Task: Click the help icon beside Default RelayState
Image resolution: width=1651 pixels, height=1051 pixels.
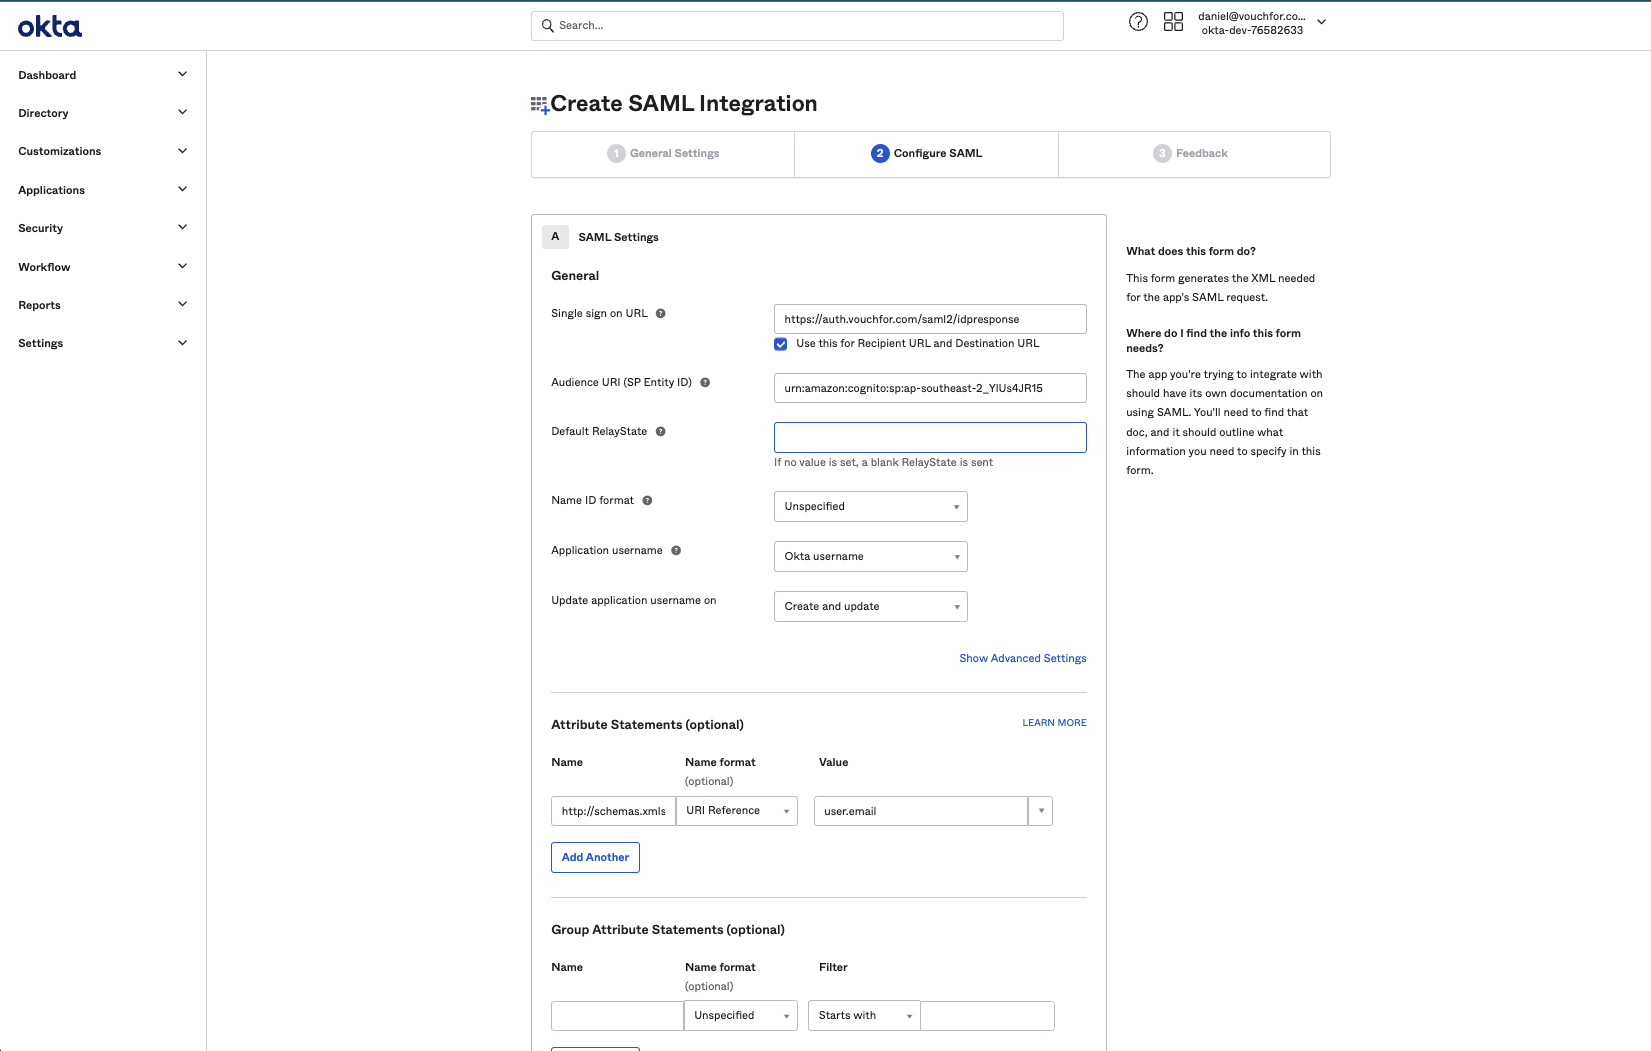Action: 660,432
